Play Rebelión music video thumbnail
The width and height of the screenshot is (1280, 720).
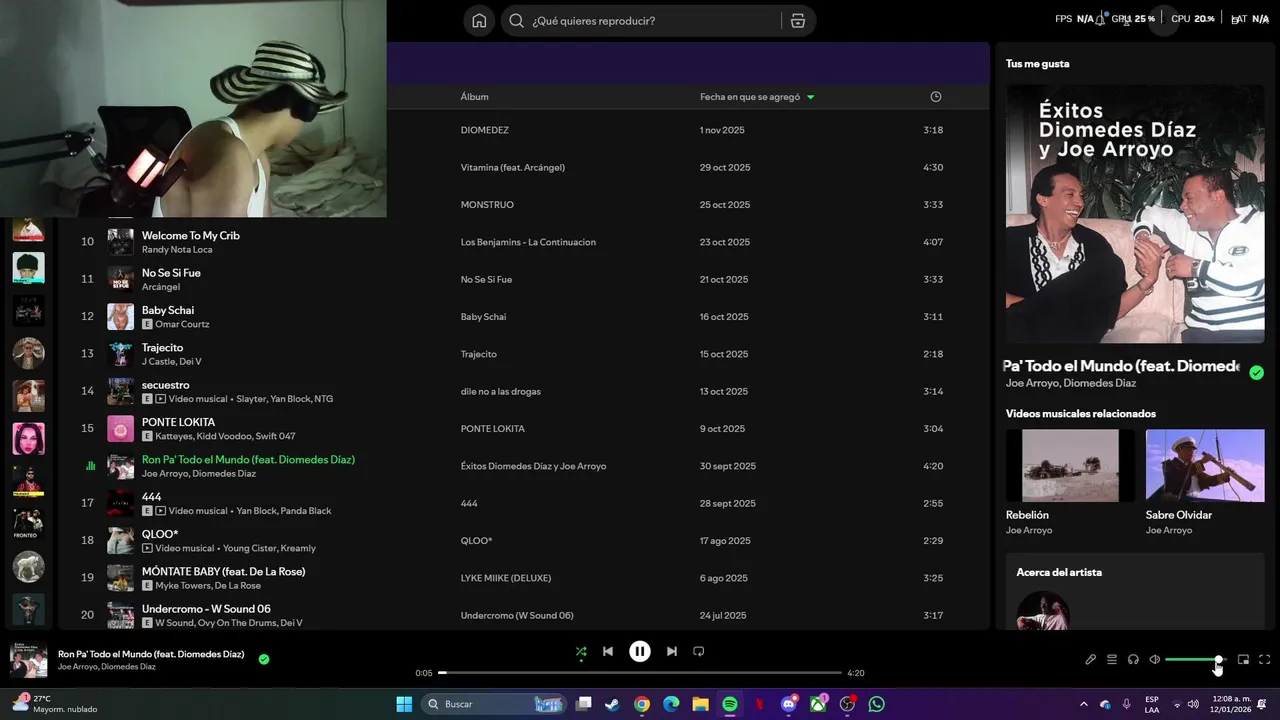1070,465
